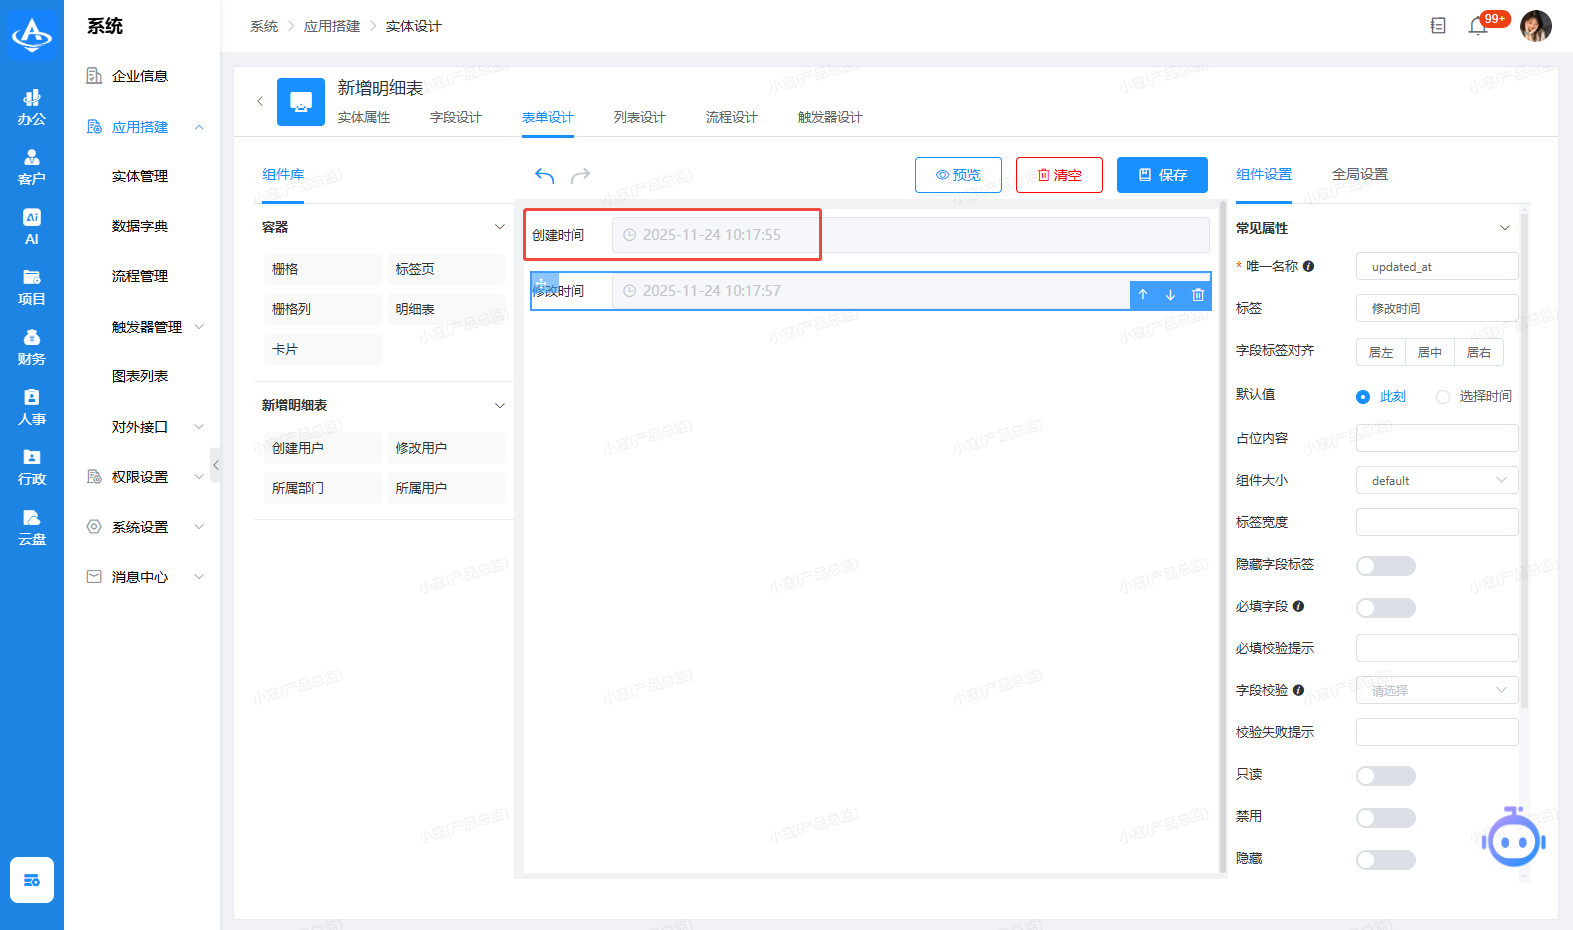Click the chatbot robot assistant icon
The width and height of the screenshot is (1573, 930).
click(x=1513, y=840)
